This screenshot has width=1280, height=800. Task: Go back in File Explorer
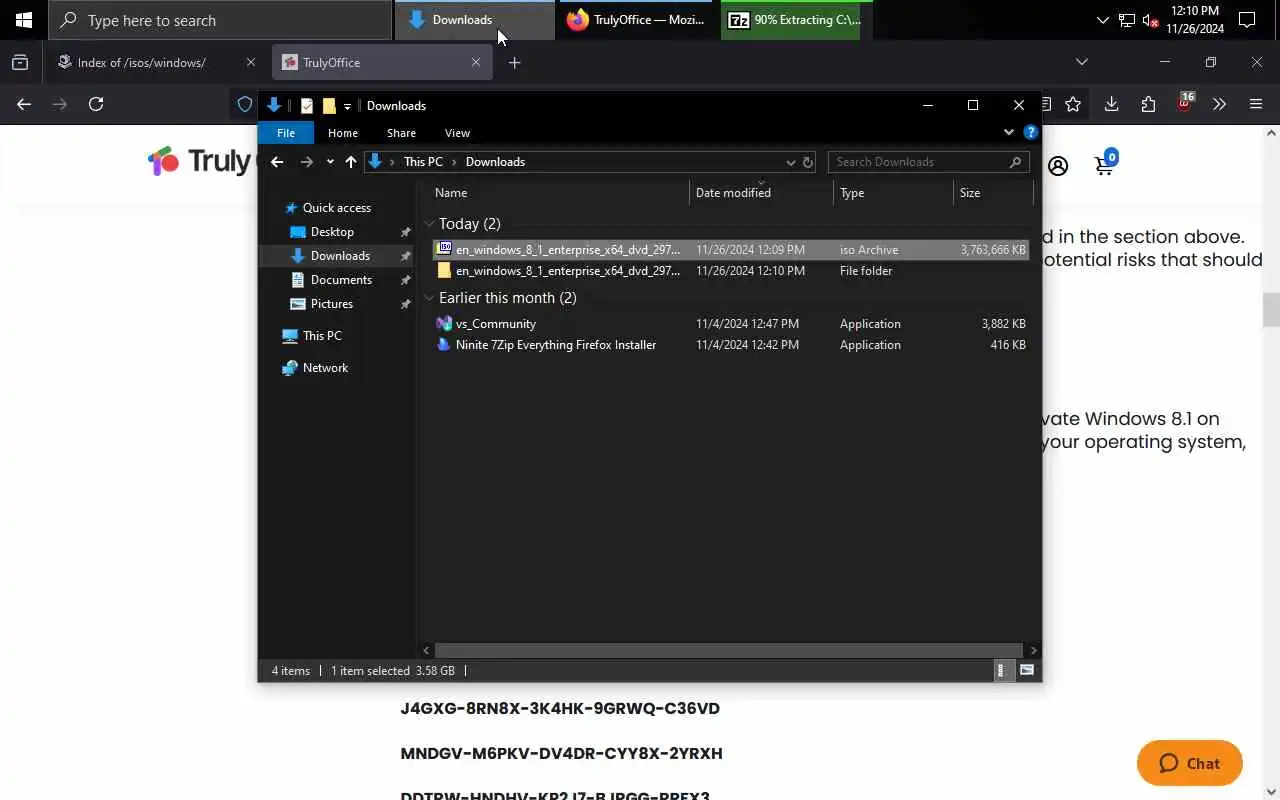277,162
